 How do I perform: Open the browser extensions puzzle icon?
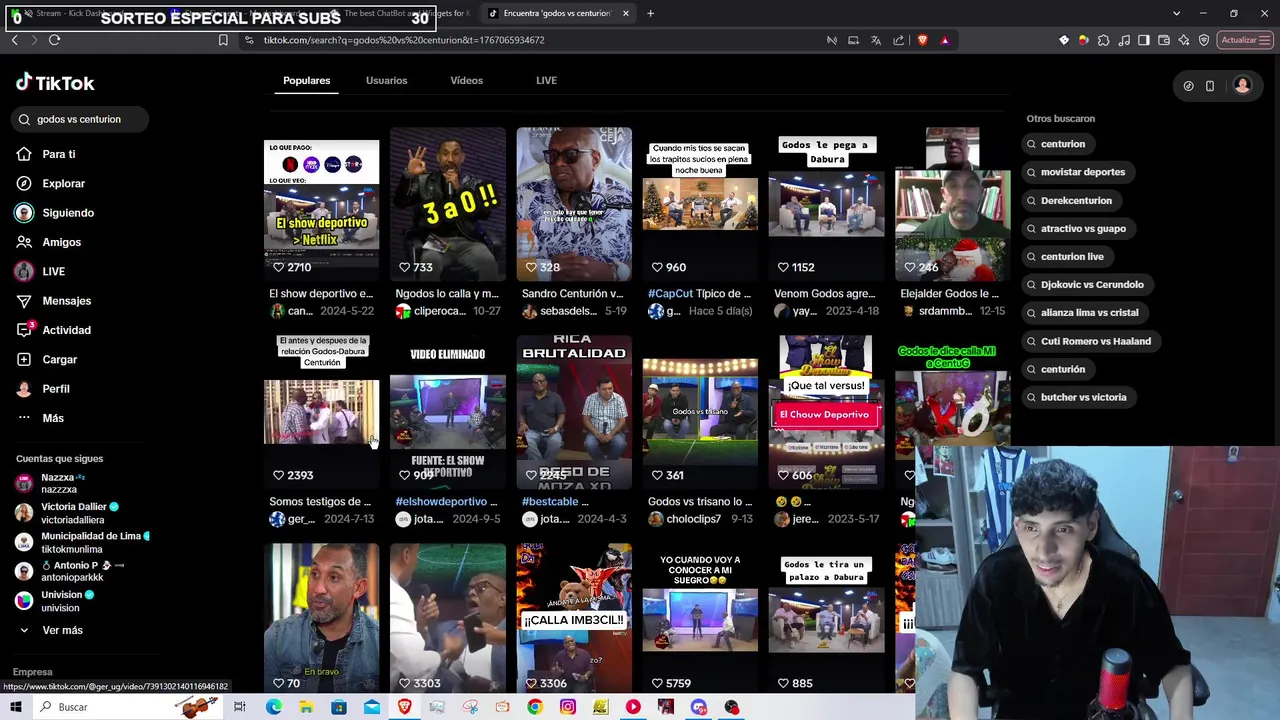click(x=1103, y=40)
